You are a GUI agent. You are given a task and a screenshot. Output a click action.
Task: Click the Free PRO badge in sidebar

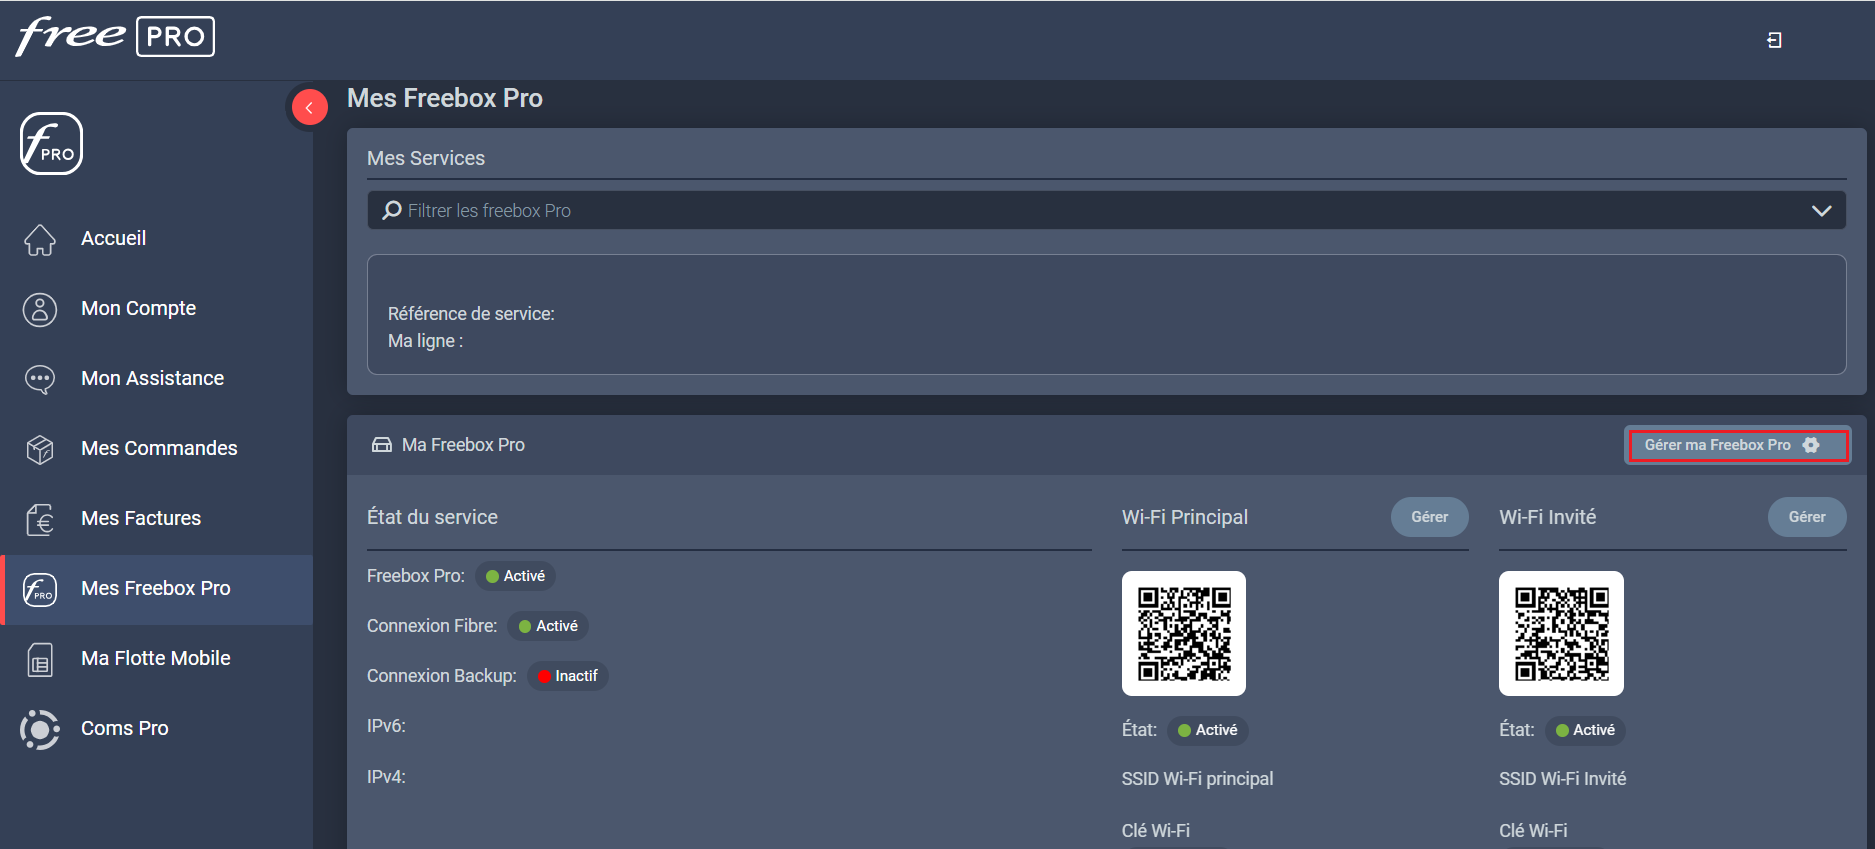[51, 143]
